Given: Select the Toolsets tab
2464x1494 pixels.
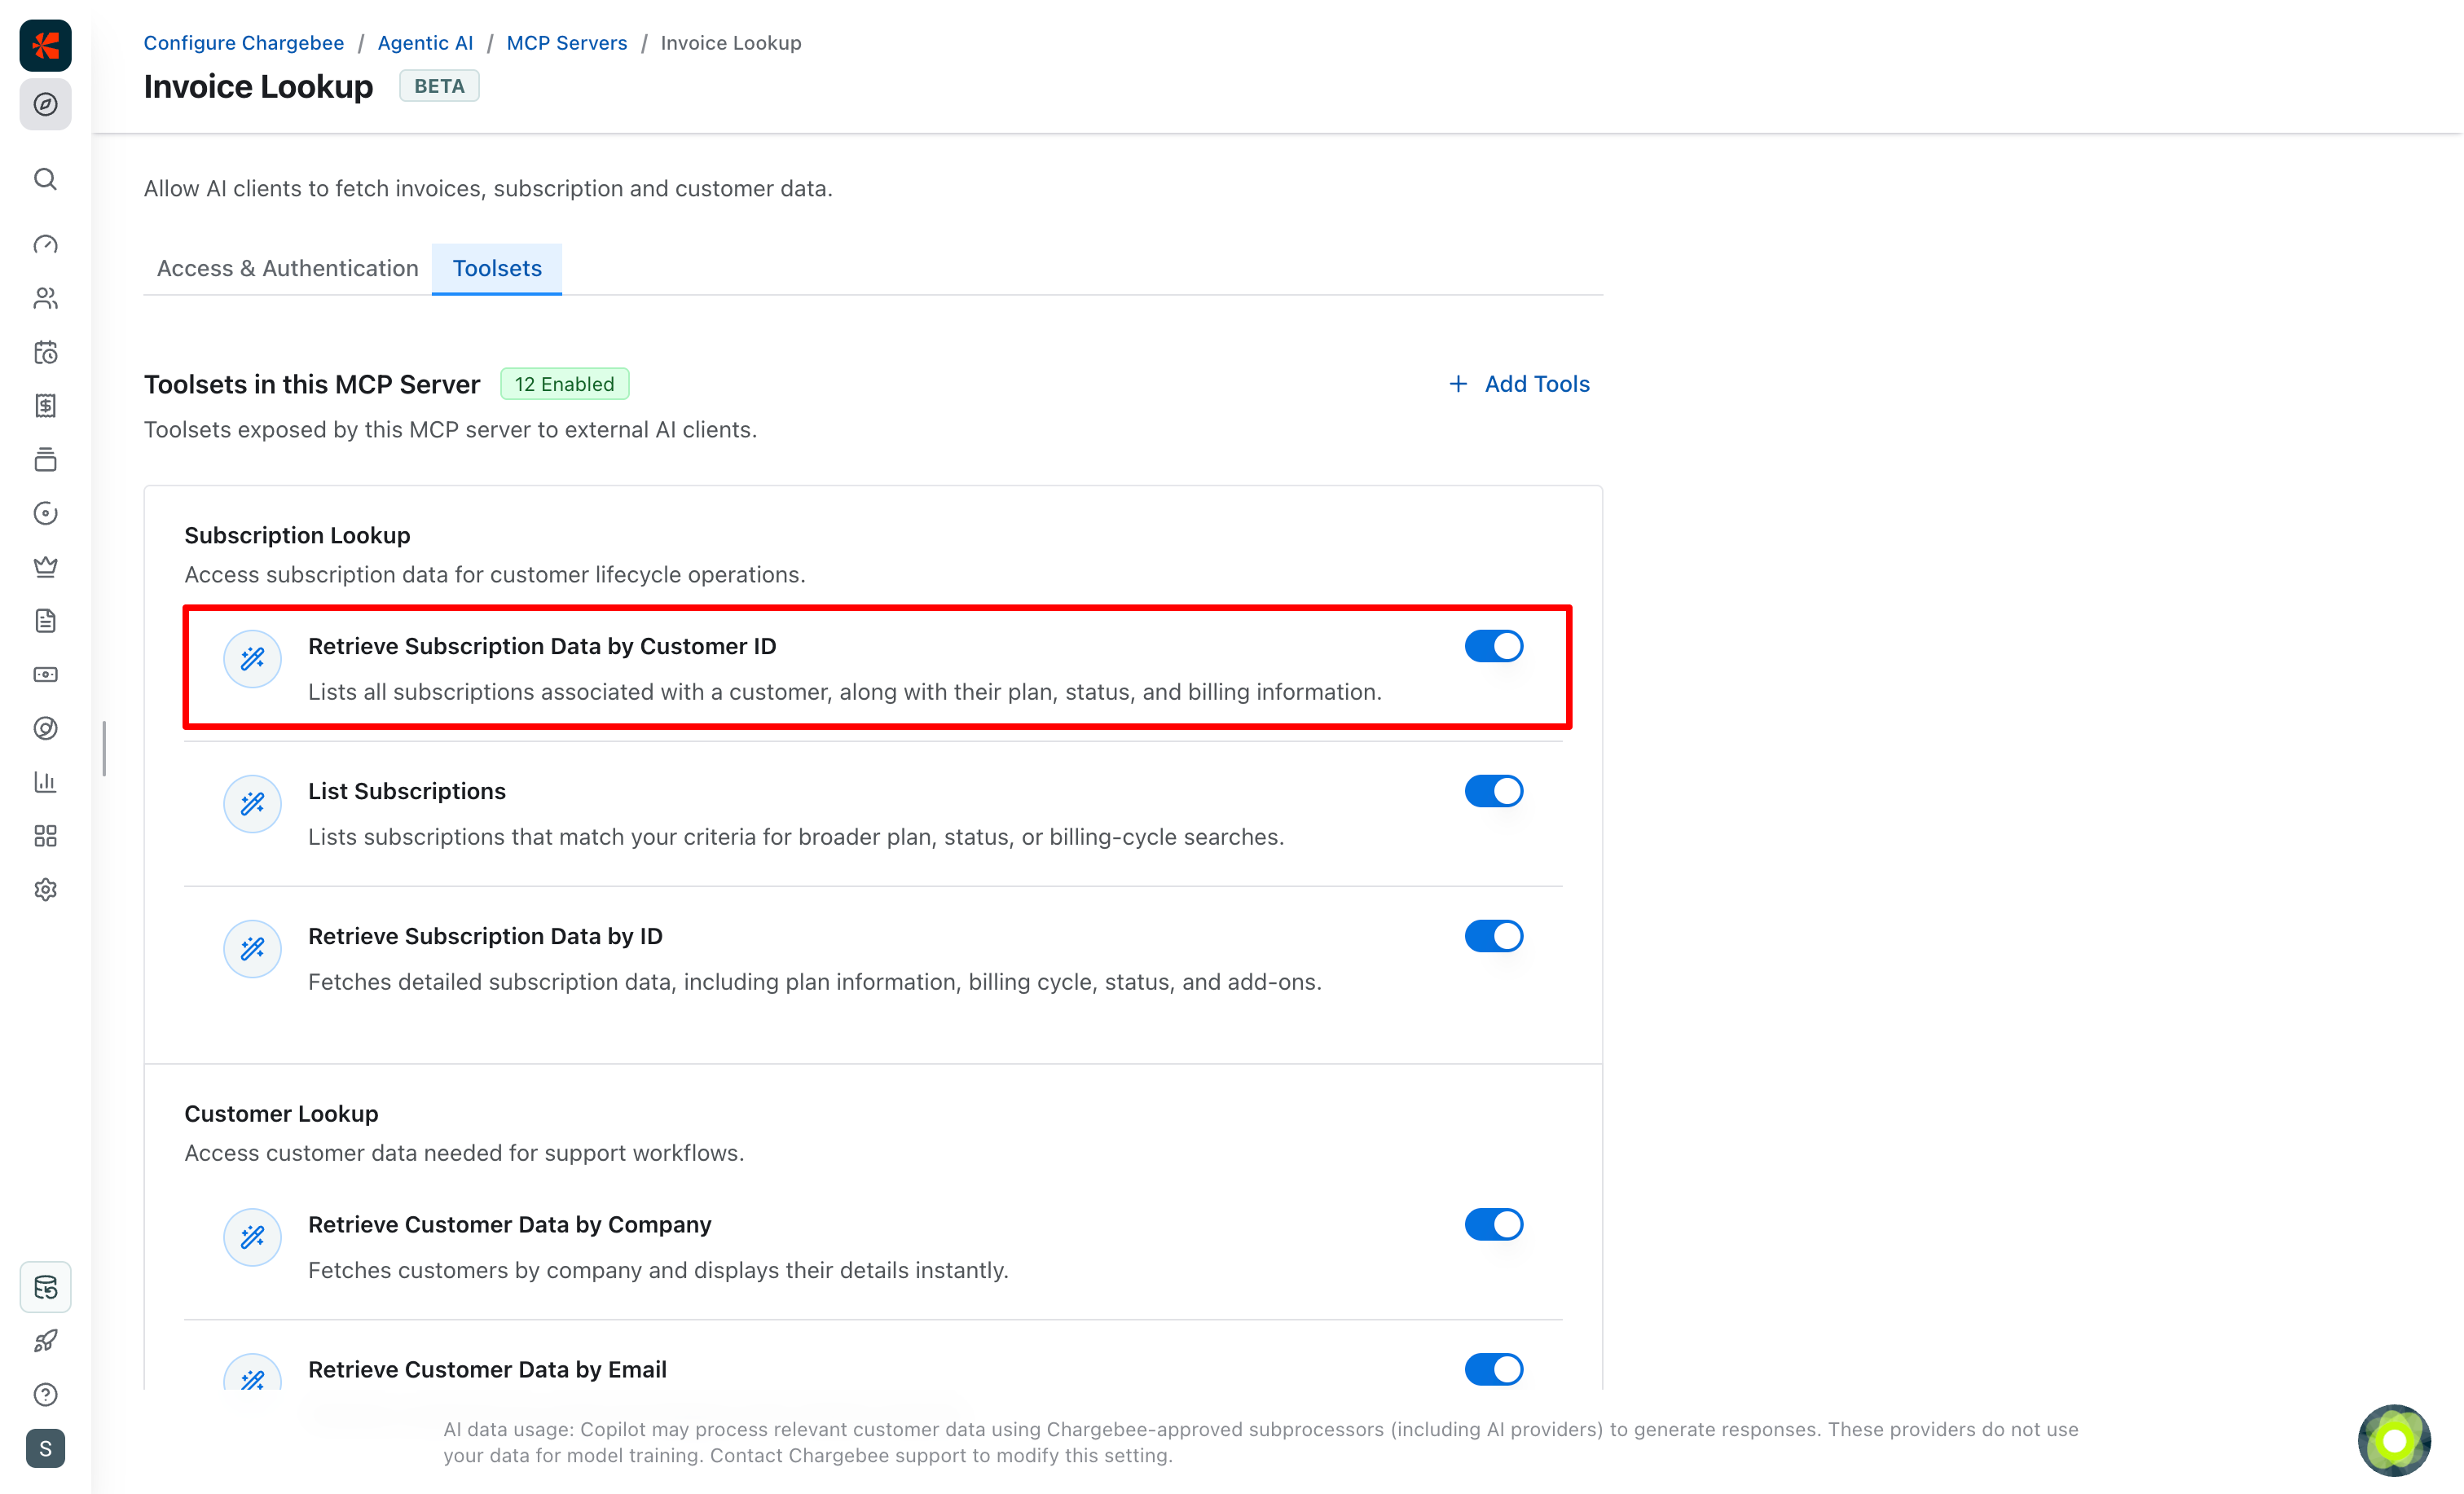Looking at the screenshot, I should tap(497, 268).
